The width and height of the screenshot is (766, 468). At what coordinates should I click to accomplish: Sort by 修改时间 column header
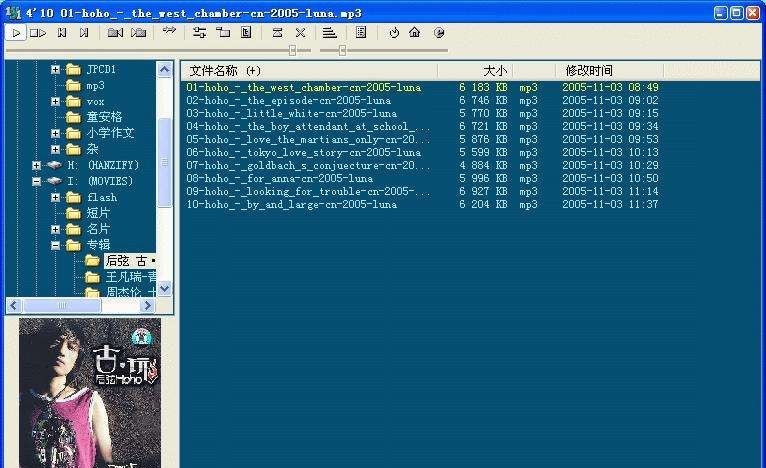pos(589,71)
